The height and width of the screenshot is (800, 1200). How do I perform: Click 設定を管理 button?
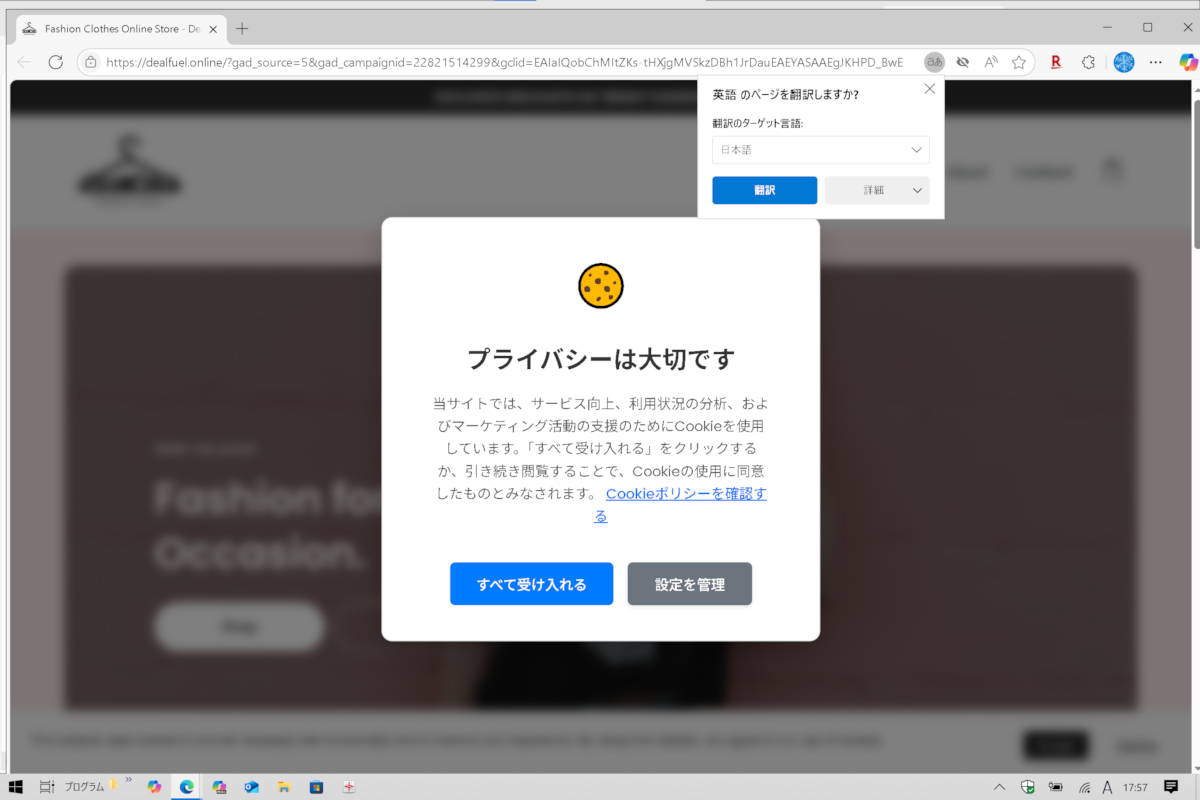click(x=690, y=584)
